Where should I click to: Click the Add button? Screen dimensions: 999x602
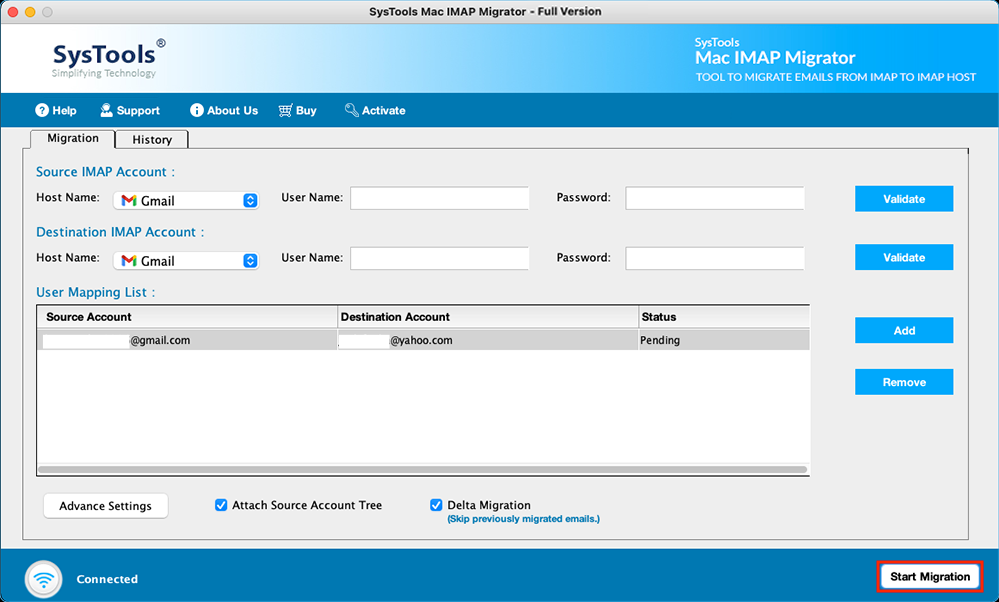(x=904, y=330)
